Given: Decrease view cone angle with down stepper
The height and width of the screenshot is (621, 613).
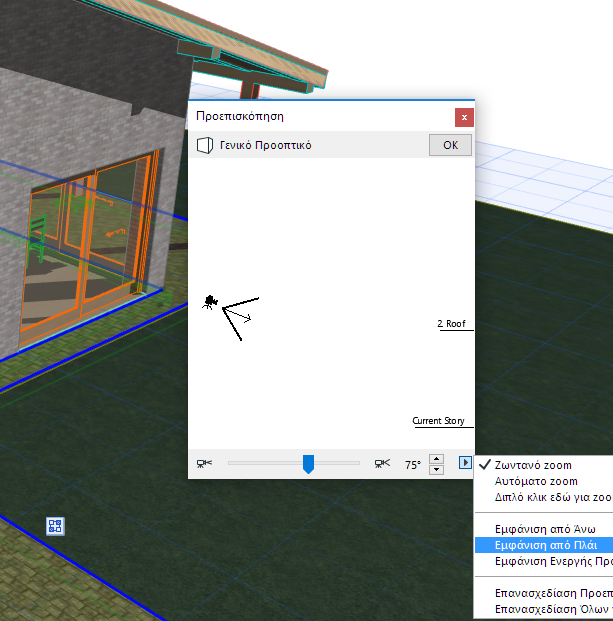Looking at the screenshot, I should tap(436, 470).
